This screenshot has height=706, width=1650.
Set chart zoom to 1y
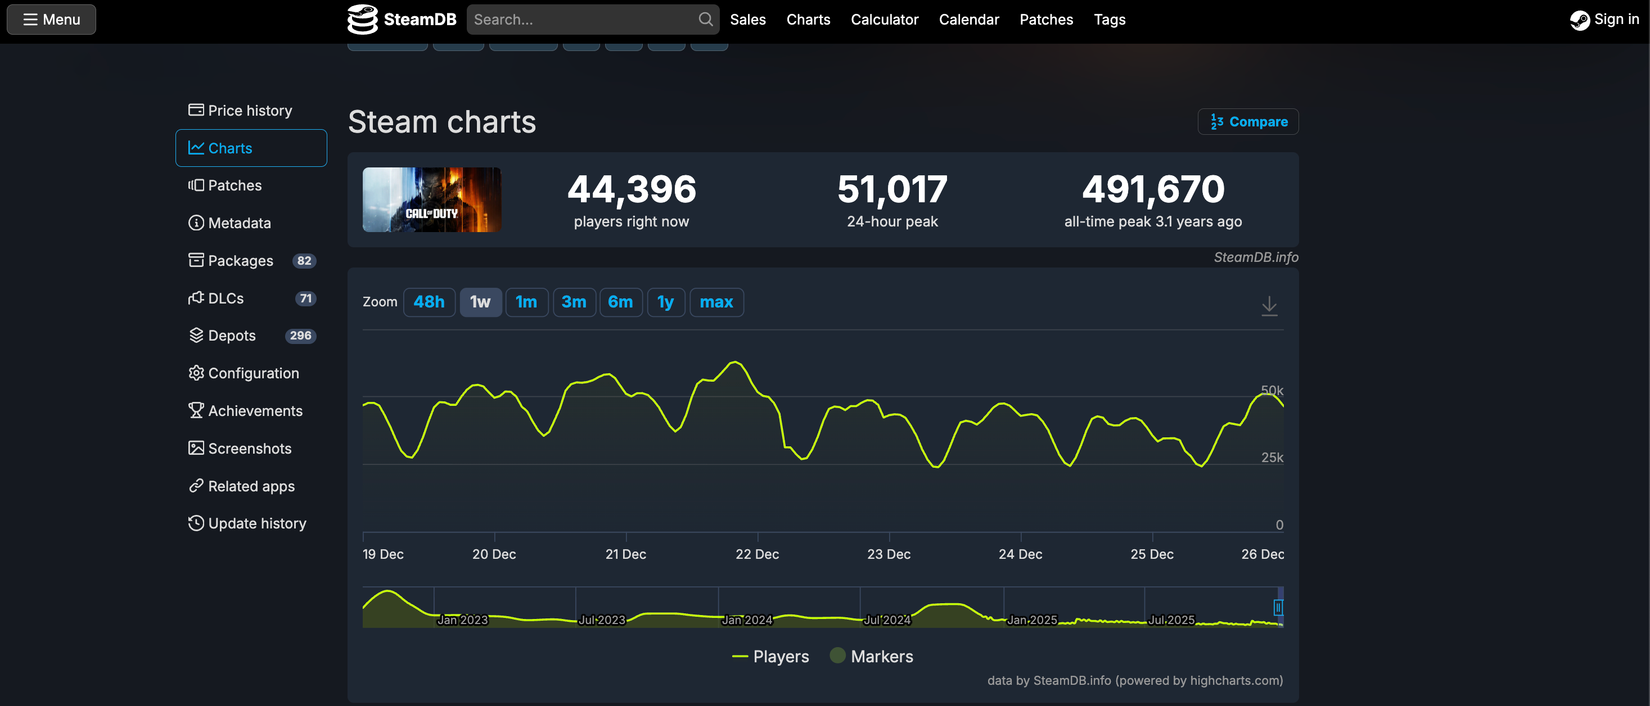666,302
